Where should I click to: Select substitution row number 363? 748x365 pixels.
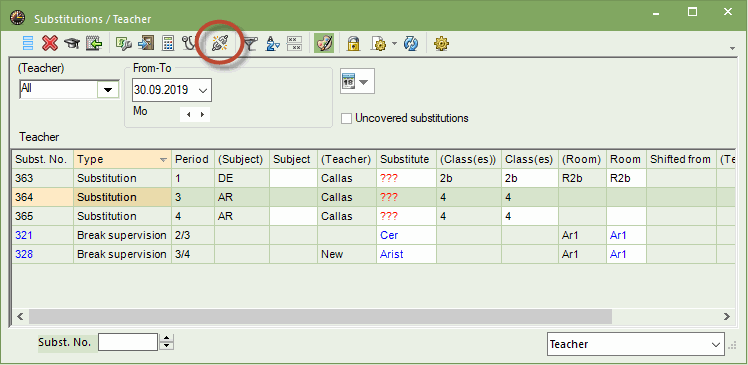pyautogui.click(x=43, y=178)
